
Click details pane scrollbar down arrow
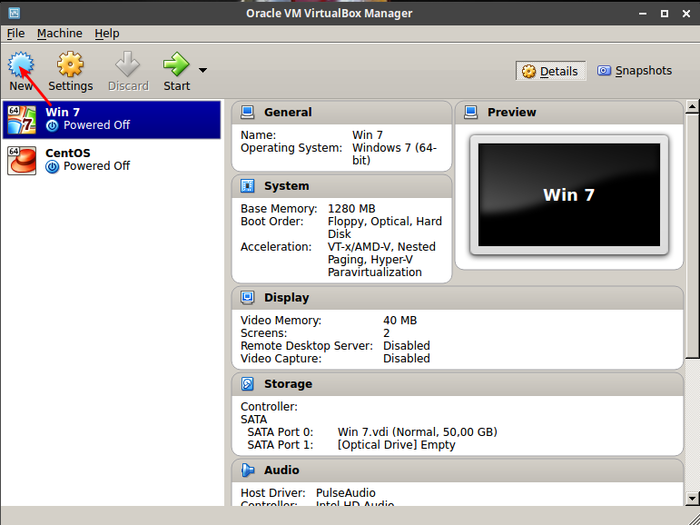tap(692, 498)
